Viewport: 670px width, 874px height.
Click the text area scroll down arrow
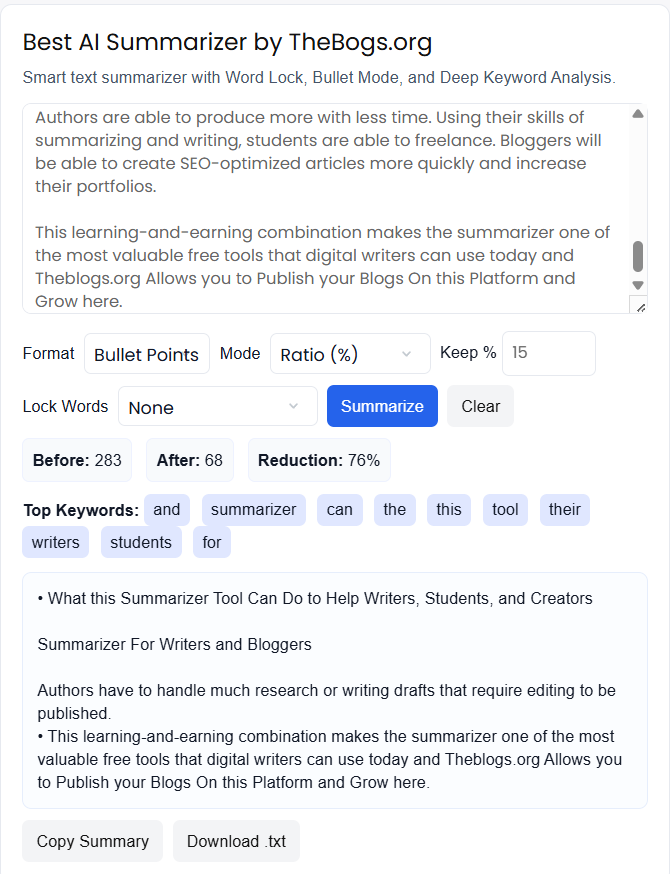[x=638, y=286]
